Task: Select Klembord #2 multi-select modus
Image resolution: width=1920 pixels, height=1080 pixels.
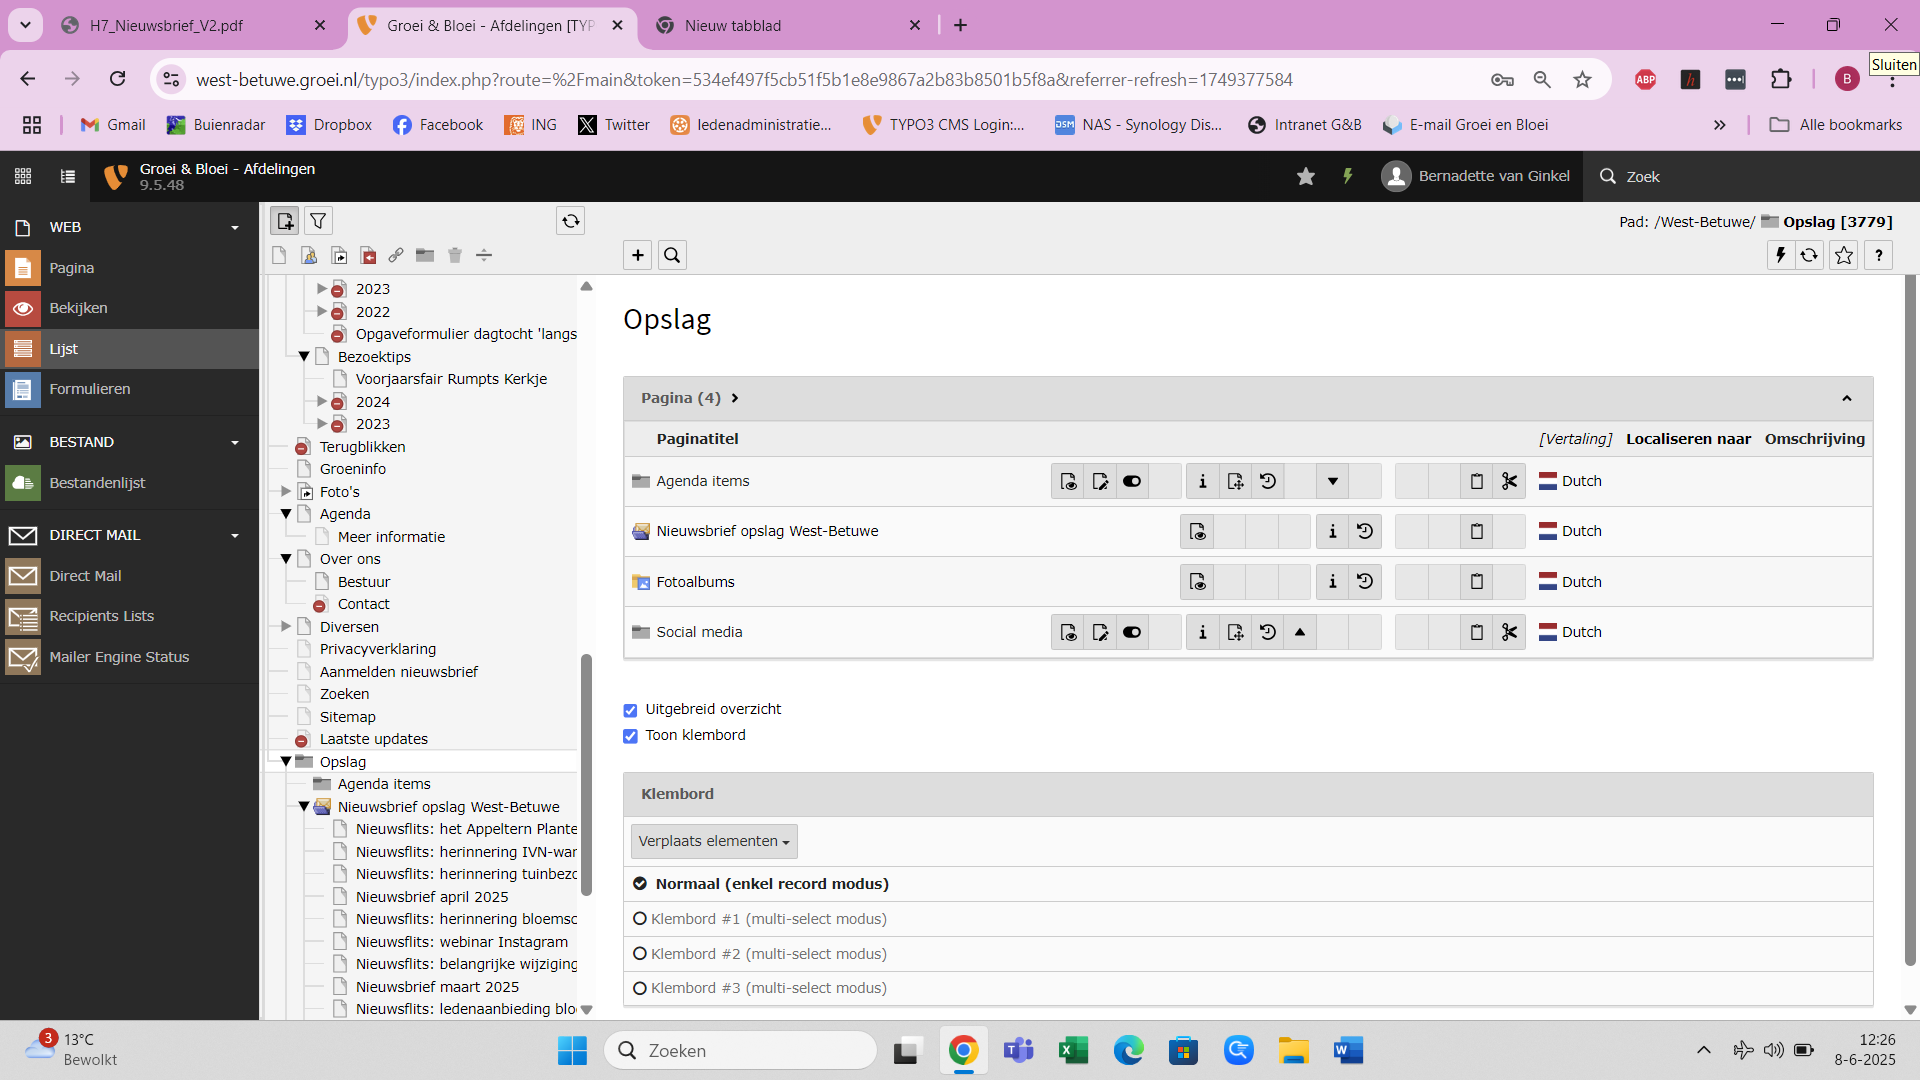Action: [x=640, y=954]
